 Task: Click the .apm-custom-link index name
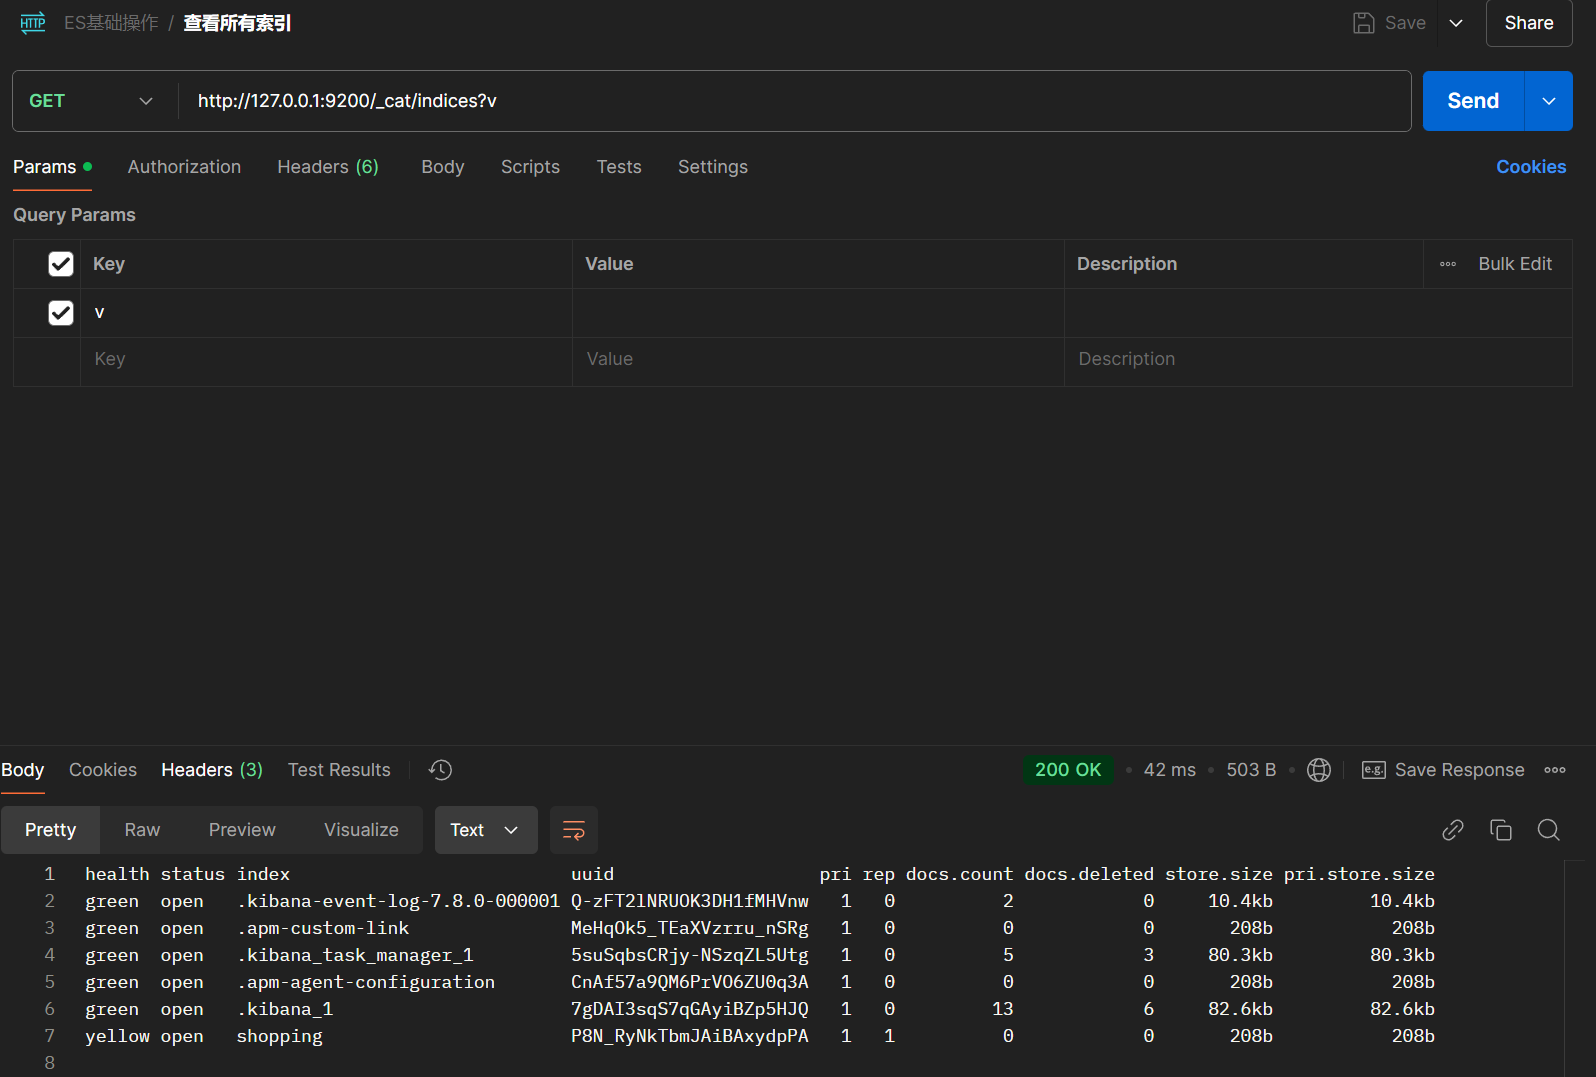(323, 928)
